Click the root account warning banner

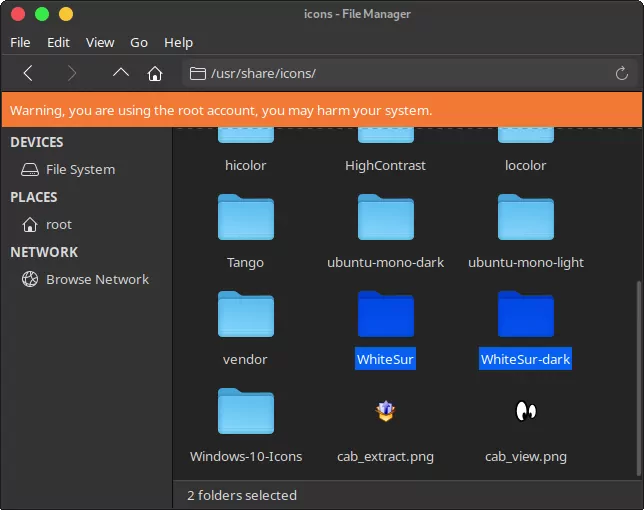[322, 110]
